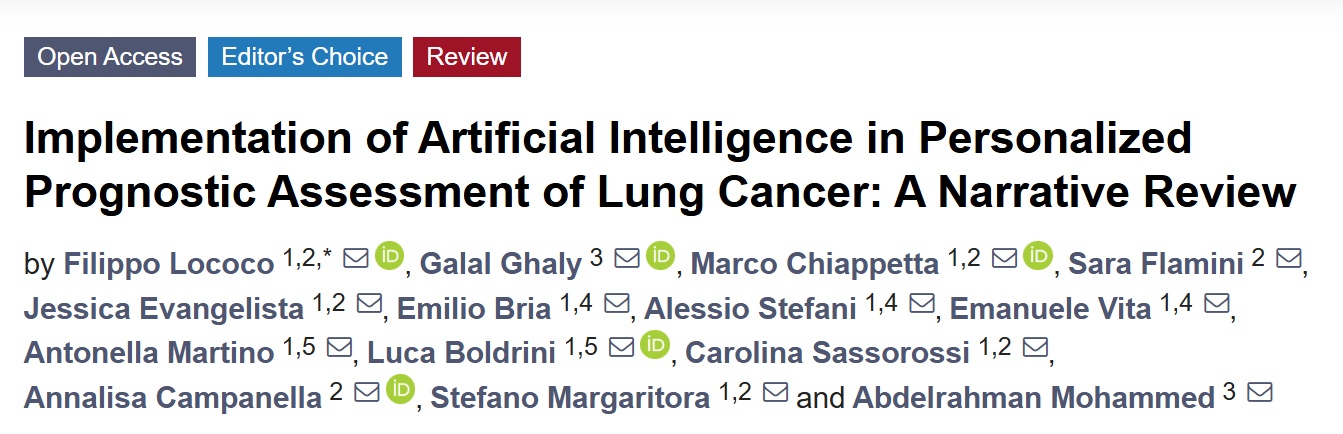
Task: Click Abdelrahman Mohammed's email envelope icon
Action: 1260,392
